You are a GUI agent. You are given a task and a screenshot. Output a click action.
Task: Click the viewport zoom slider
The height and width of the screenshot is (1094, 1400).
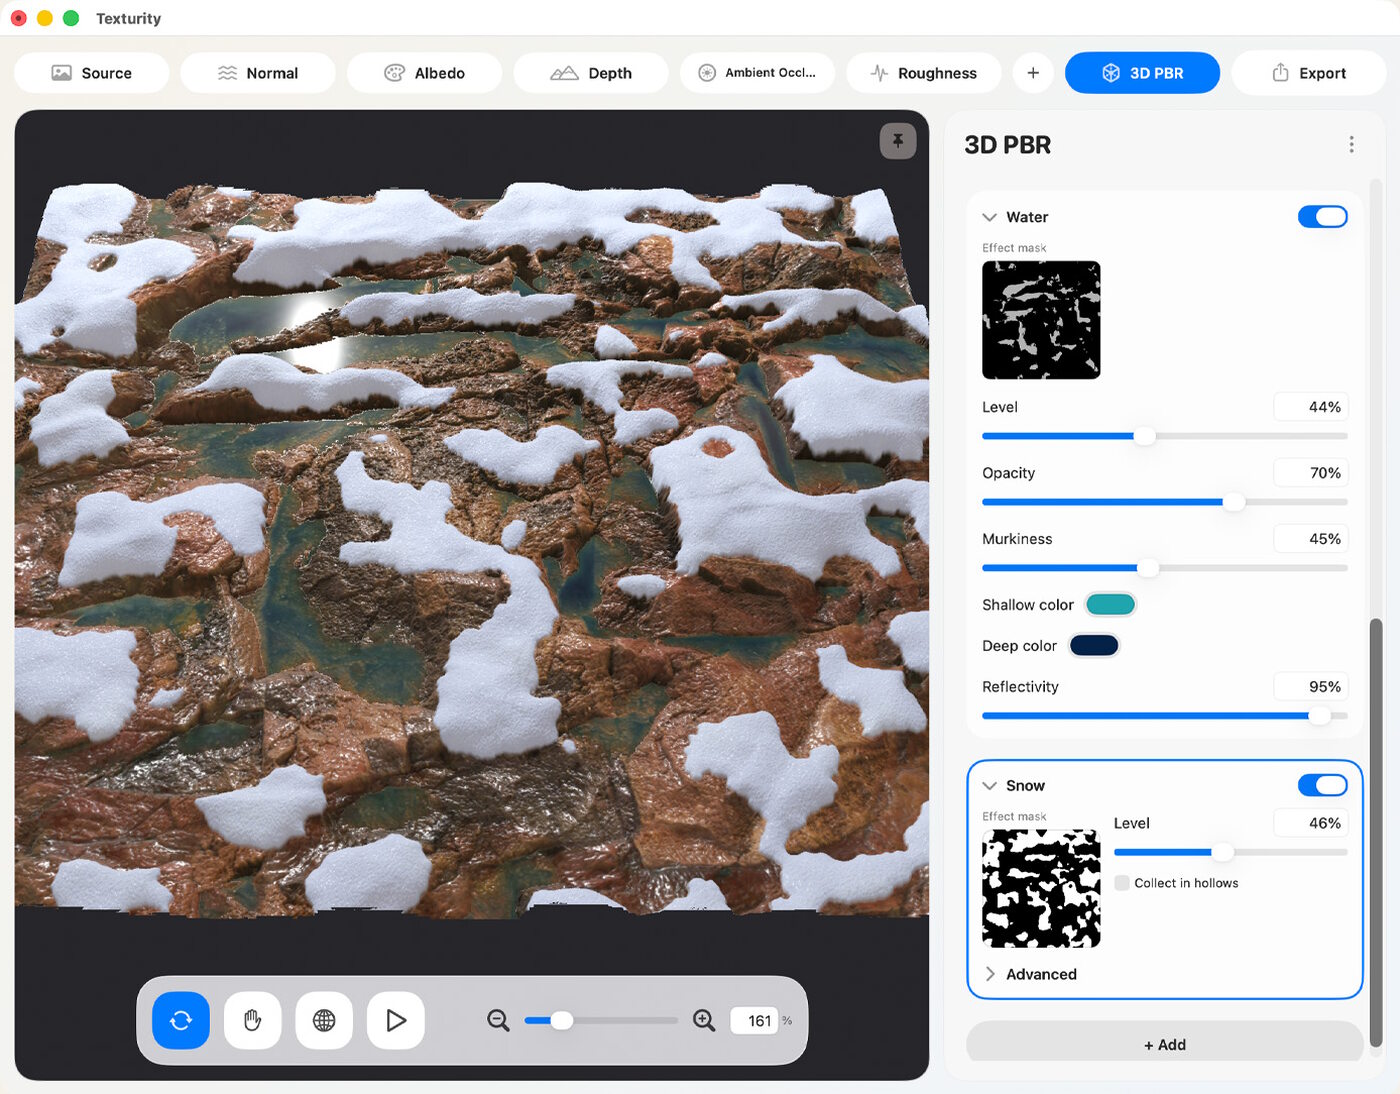tap(601, 1020)
